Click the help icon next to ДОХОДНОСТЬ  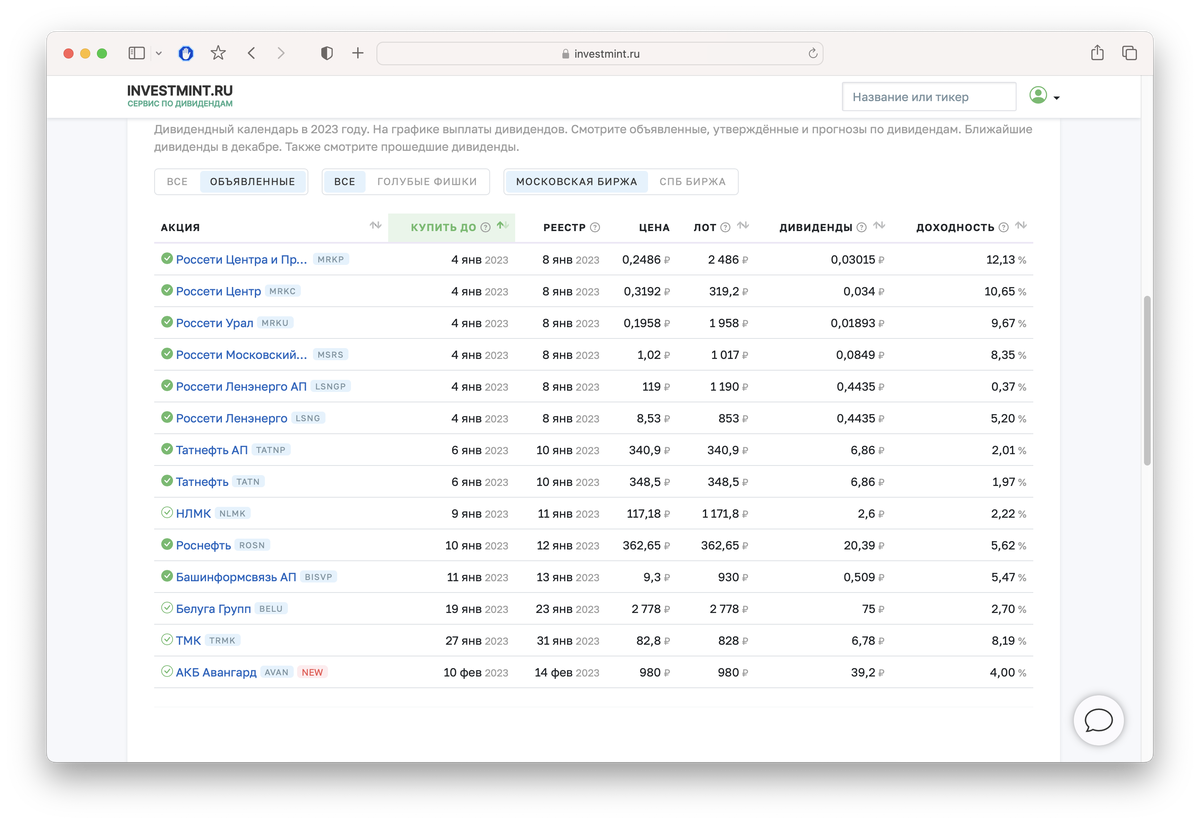pos(1003,228)
